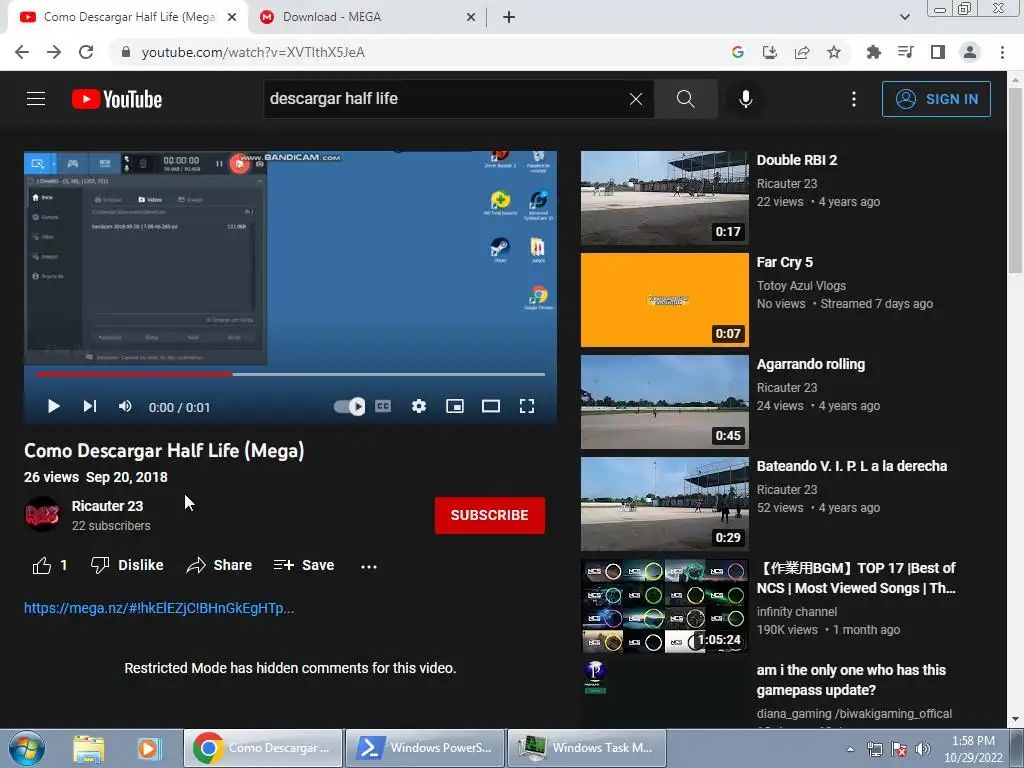View site info padlock icon
The height and width of the screenshot is (768, 1024).
(125, 52)
